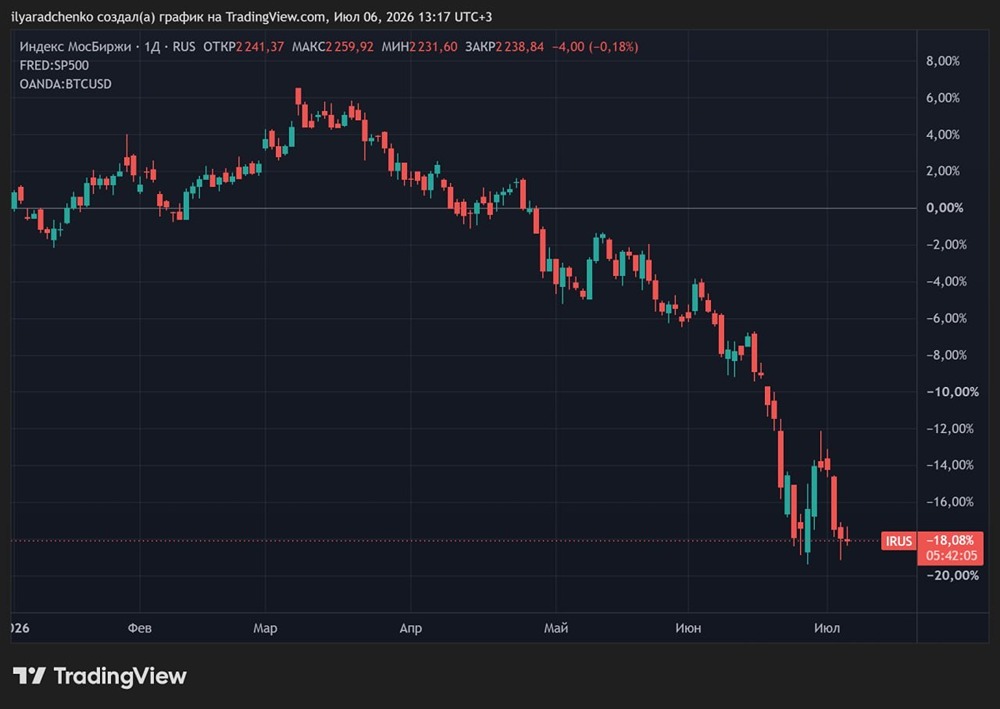Click the -20,00% scale label

[x=952, y=575]
